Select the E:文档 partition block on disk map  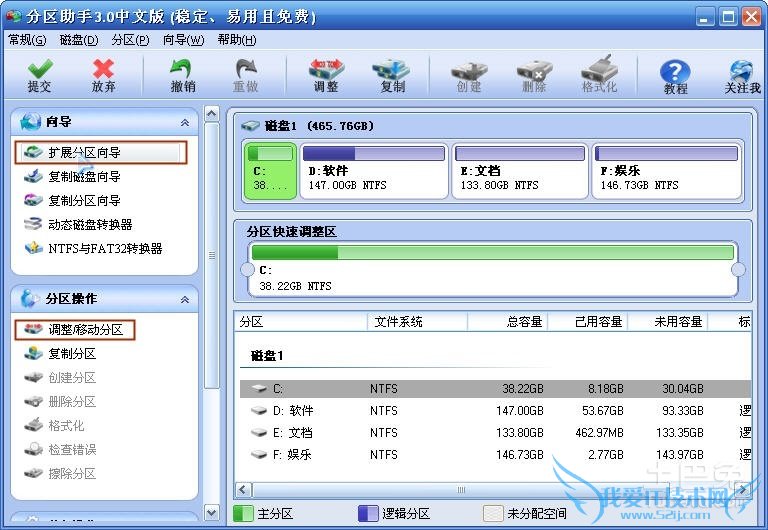tap(520, 171)
